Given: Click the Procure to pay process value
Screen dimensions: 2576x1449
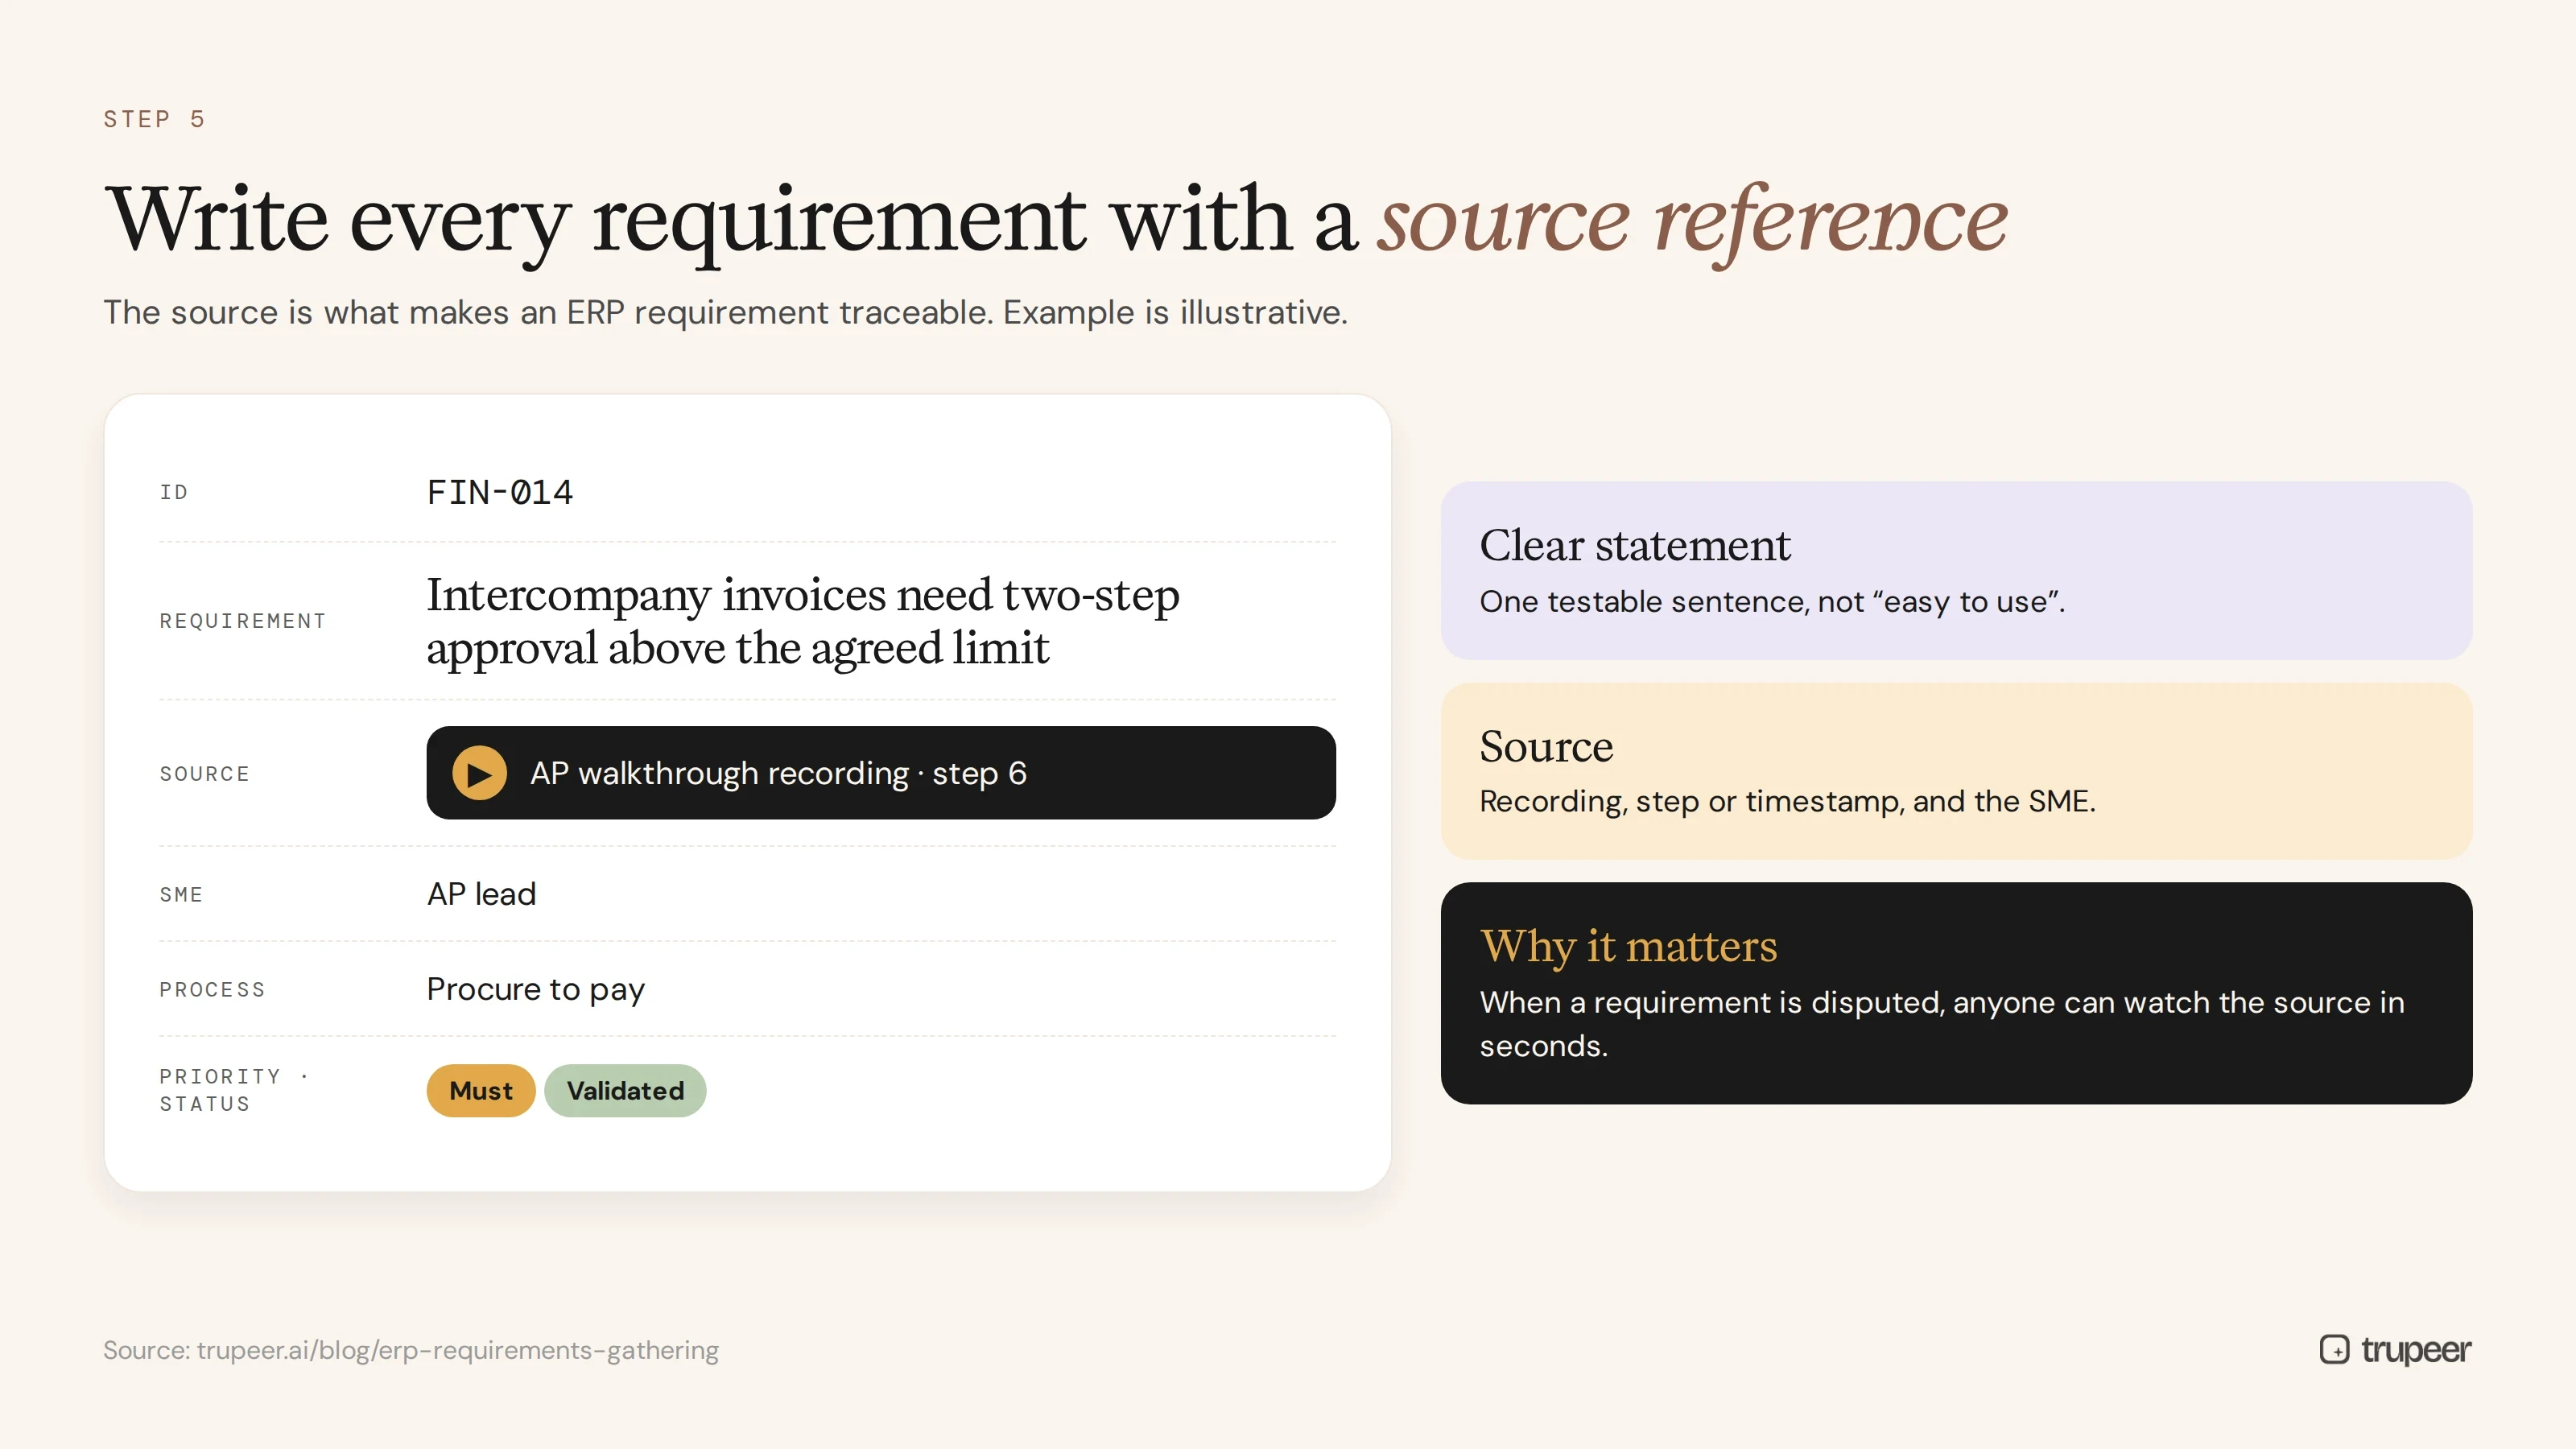Looking at the screenshot, I should coord(536,989).
